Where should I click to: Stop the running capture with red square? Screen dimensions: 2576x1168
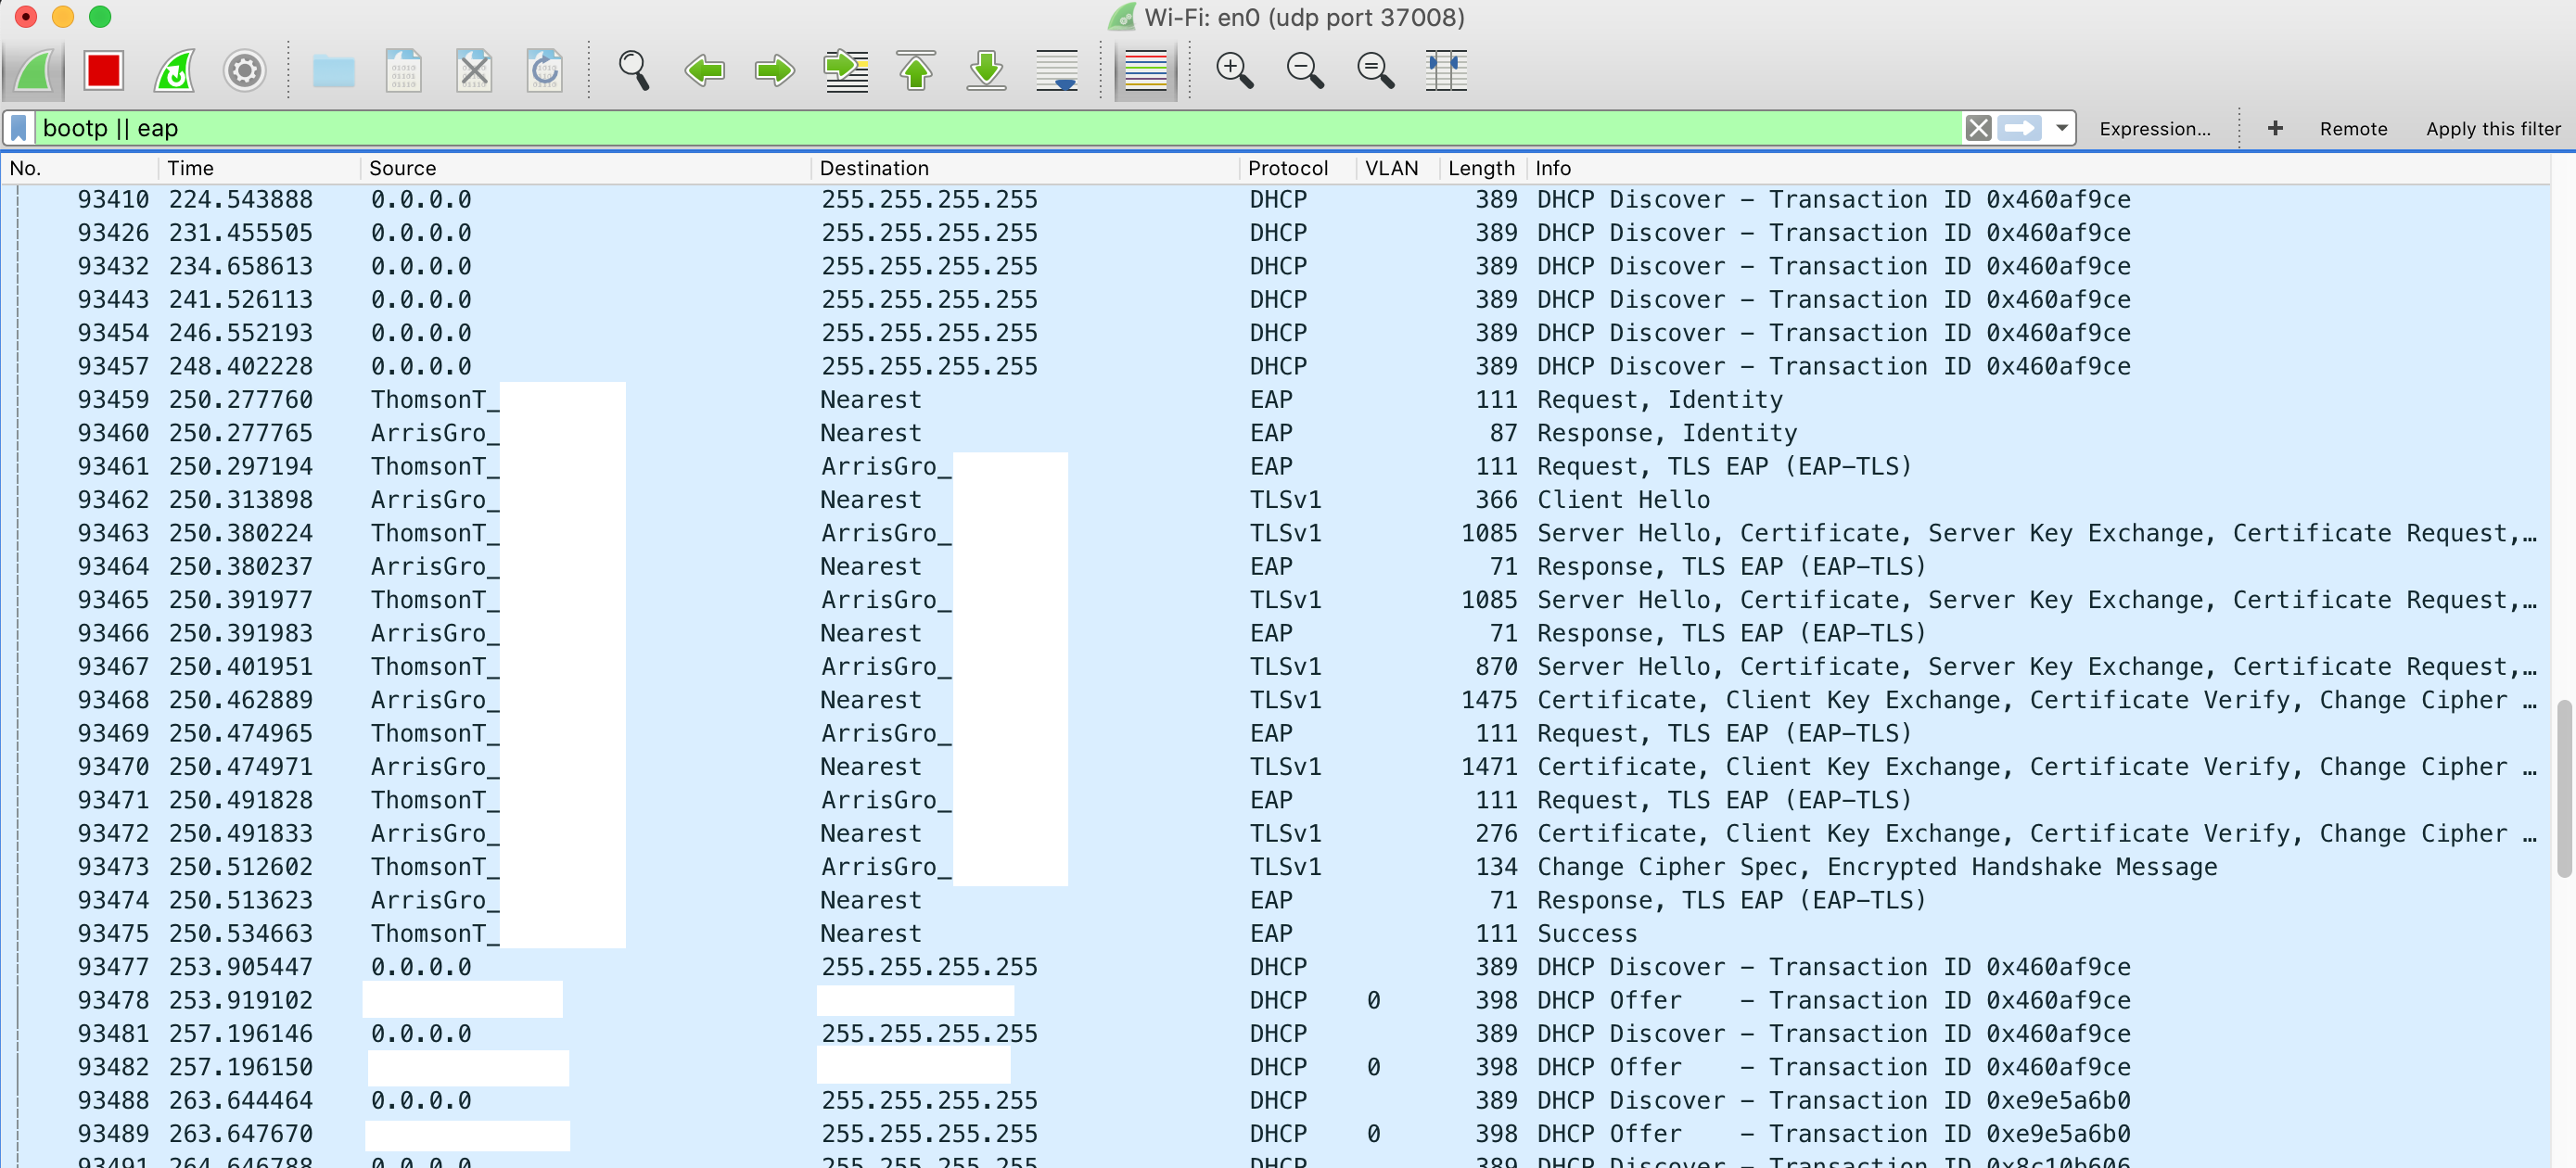[x=104, y=71]
